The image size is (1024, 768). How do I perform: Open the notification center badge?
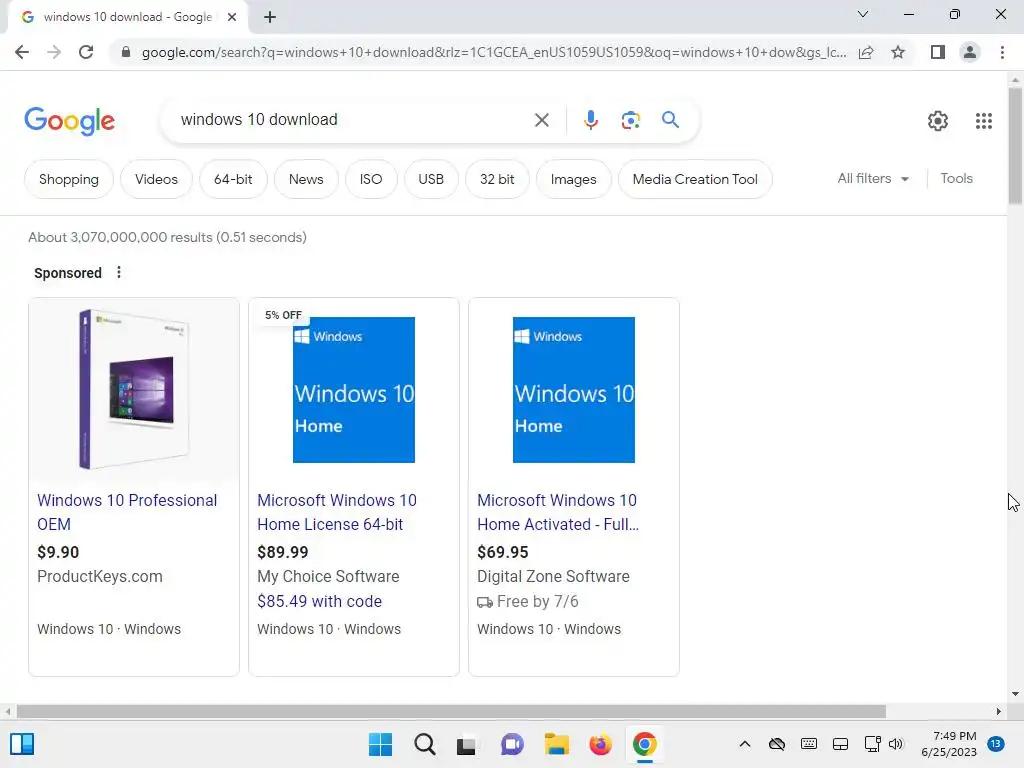[x=996, y=744]
